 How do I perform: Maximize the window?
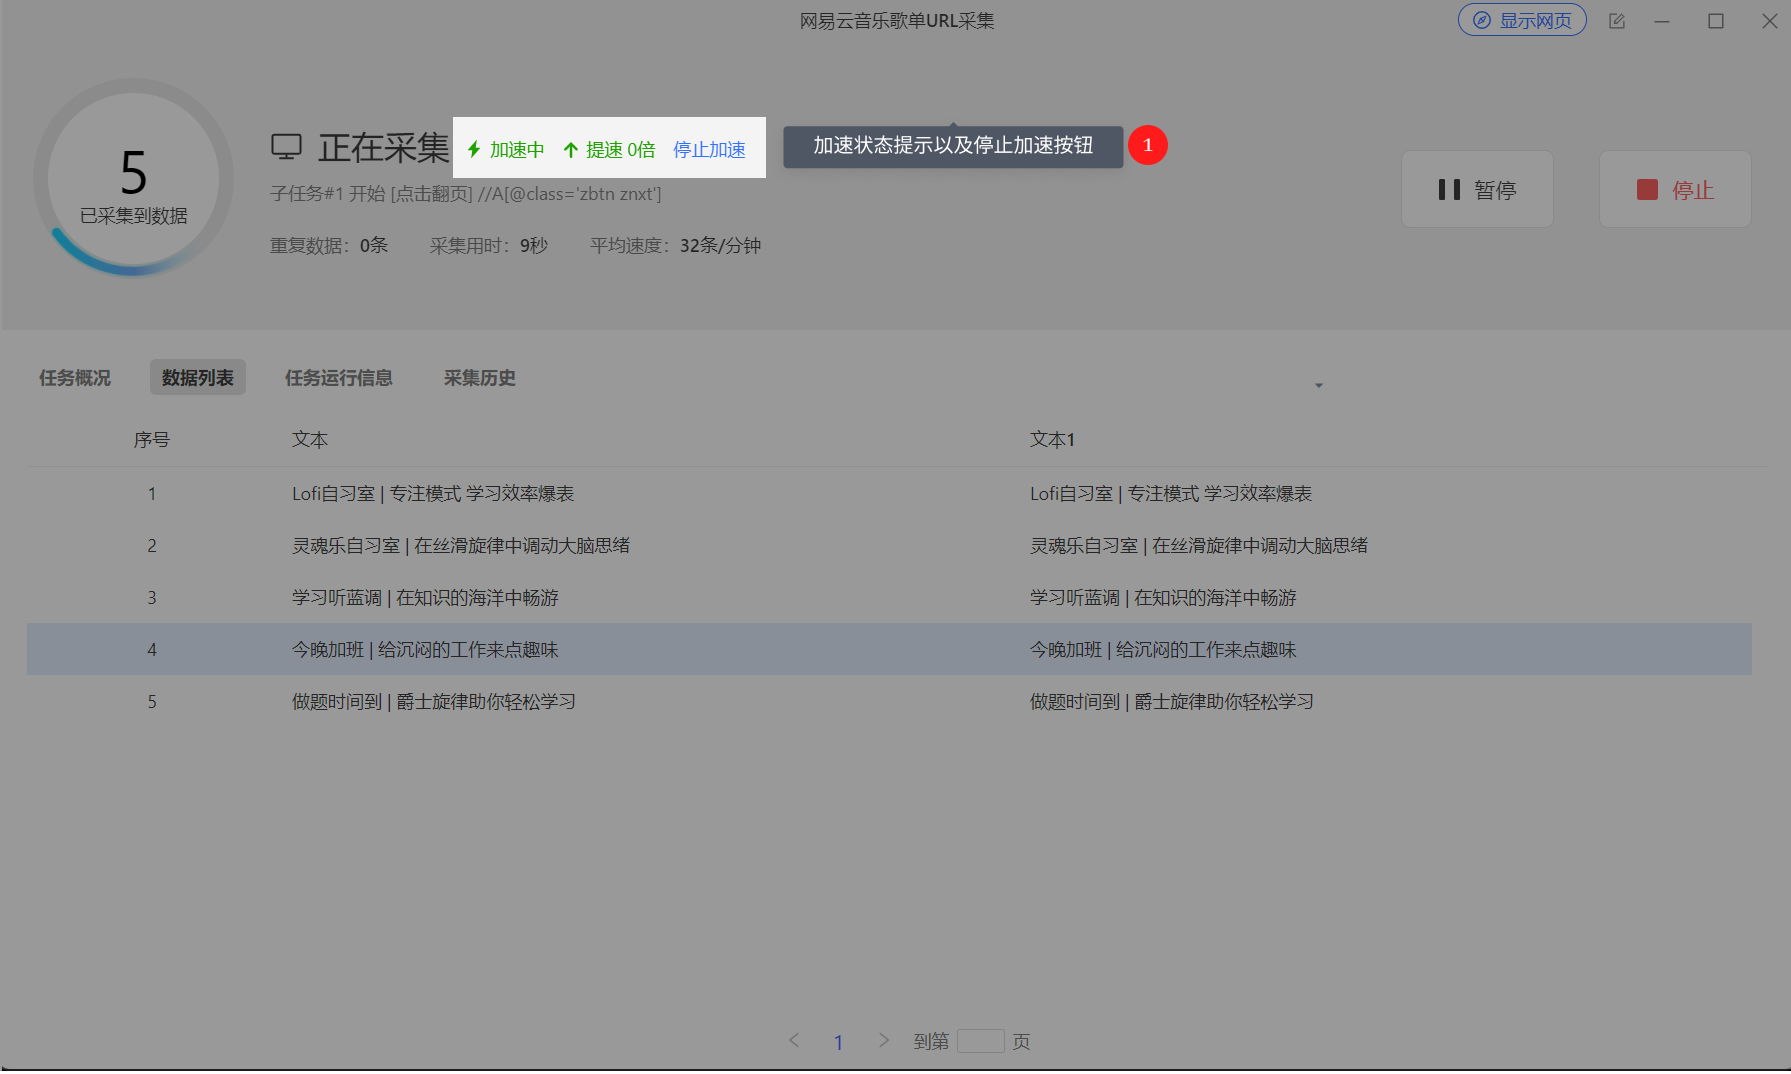[x=1716, y=21]
